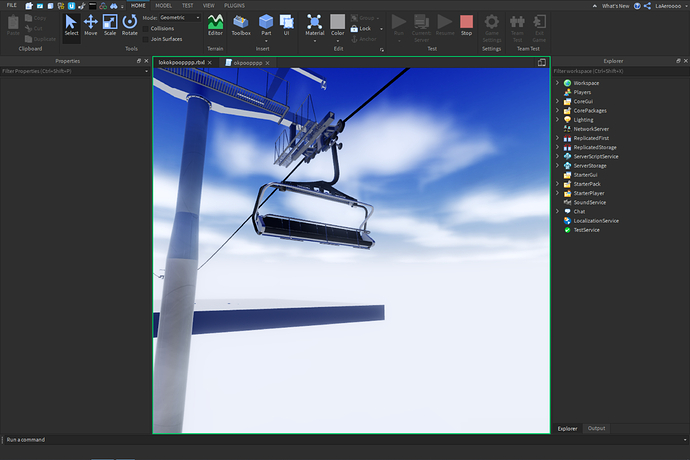Viewport: 690px width, 460px height.
Task: Open the UI insert tool
Action: (x=286, y=26)
